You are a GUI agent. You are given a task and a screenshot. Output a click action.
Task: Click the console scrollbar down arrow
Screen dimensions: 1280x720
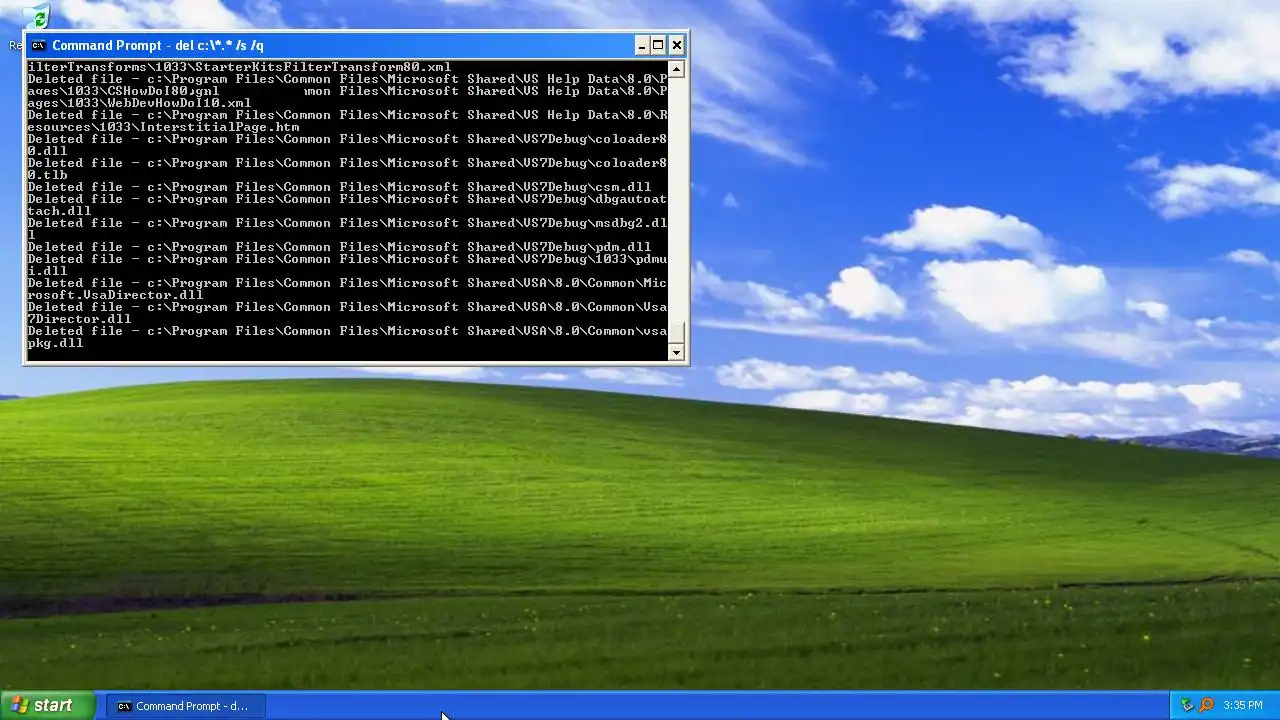tap(676, 352)
